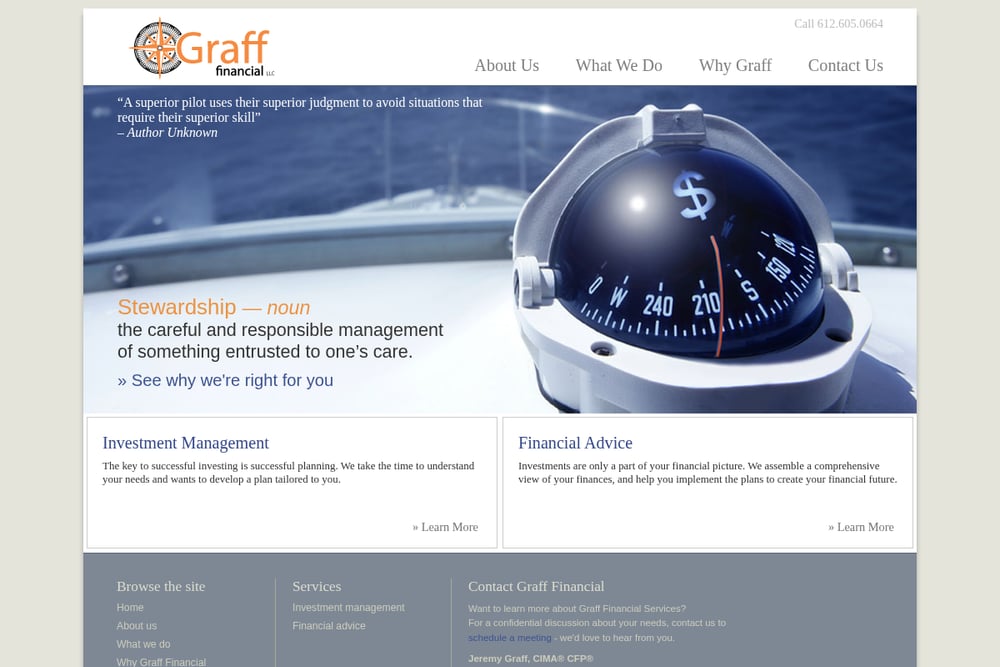Click Learn More under Investment Management
Screen dimensions: 1000x667
click(x=445, y=527)
